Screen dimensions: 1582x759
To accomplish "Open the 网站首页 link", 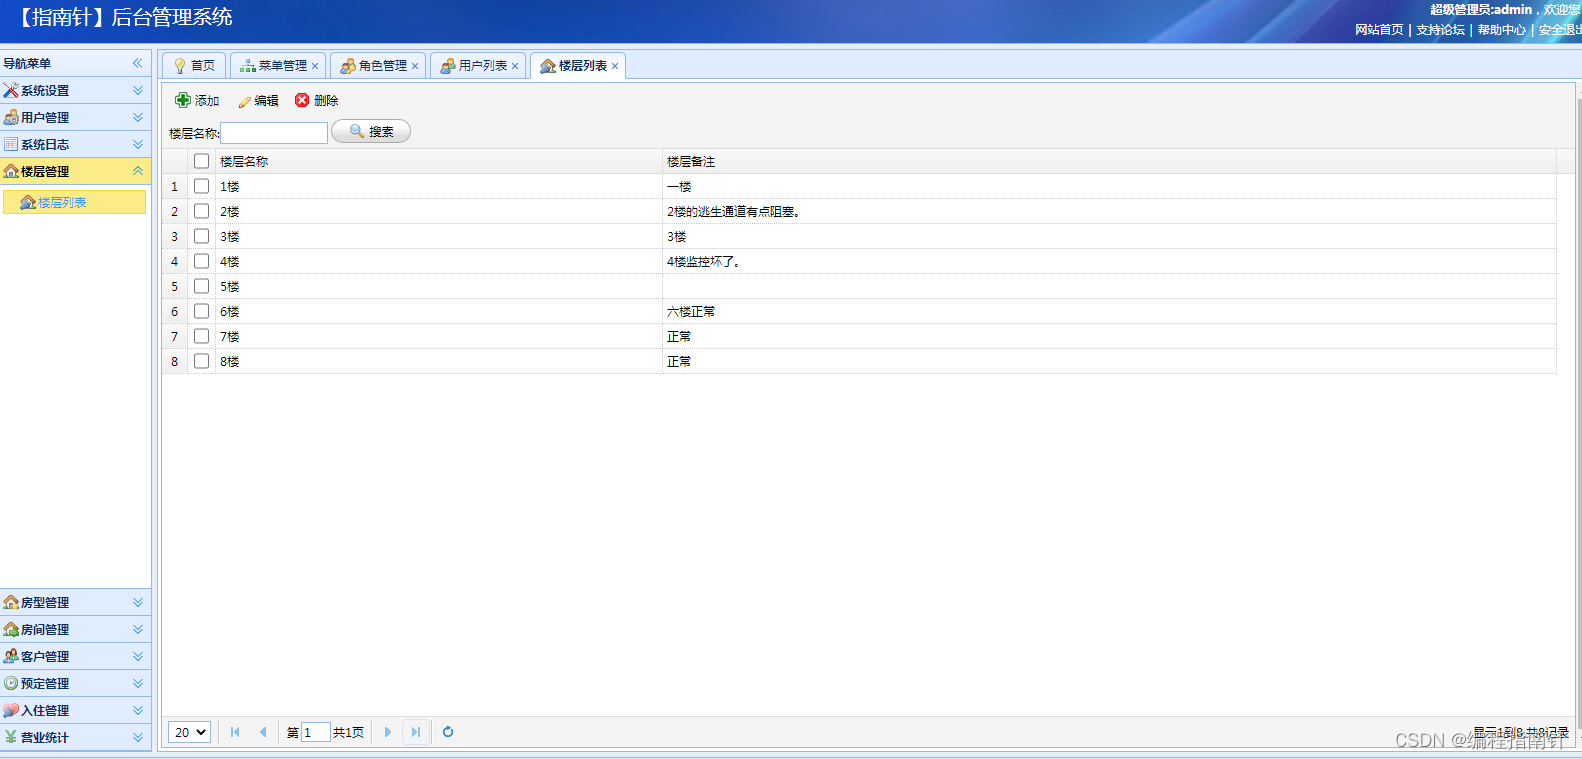I will coord(1379,30).
